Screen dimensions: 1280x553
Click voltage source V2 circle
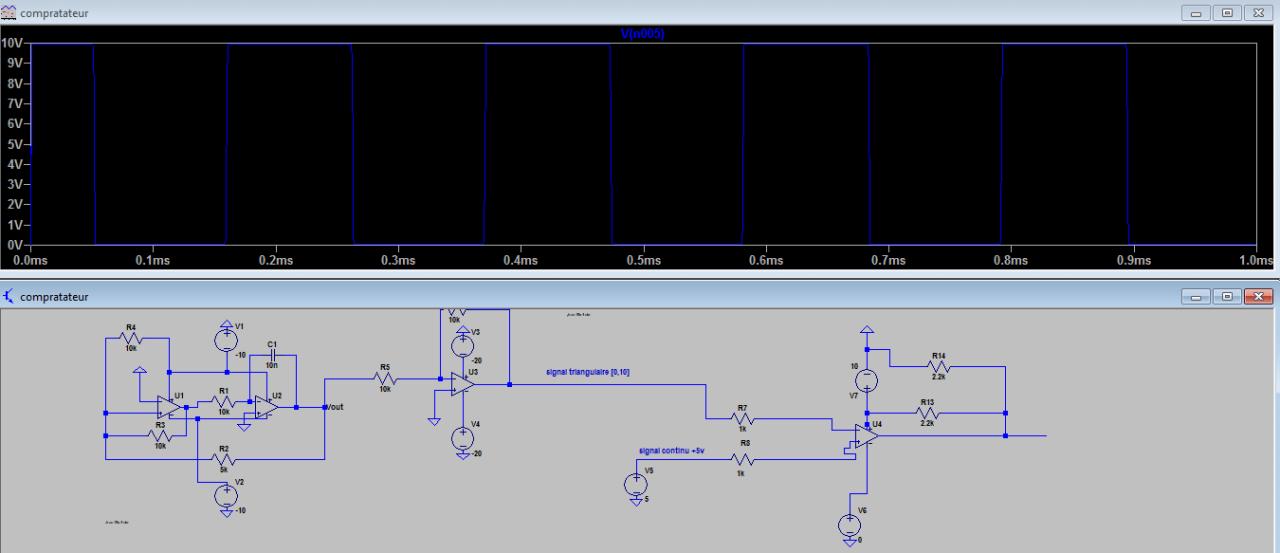[227, 494]
